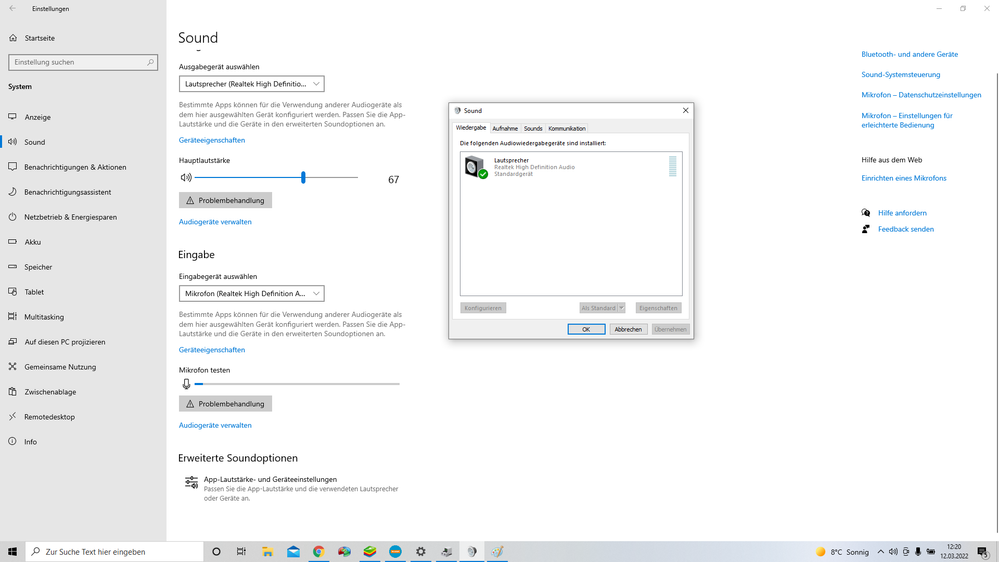Switch to the Kommunikation tab

click(x=567, y=128)
